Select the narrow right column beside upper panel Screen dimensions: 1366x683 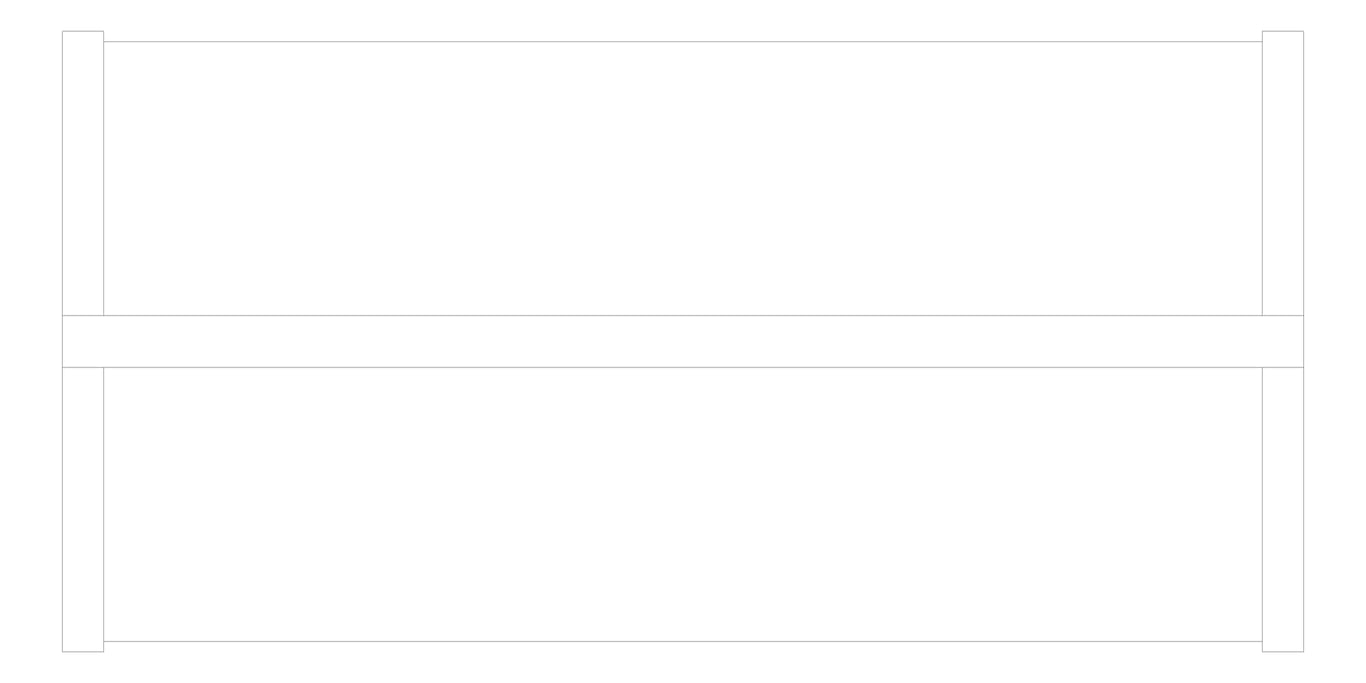click(1283, 173)
